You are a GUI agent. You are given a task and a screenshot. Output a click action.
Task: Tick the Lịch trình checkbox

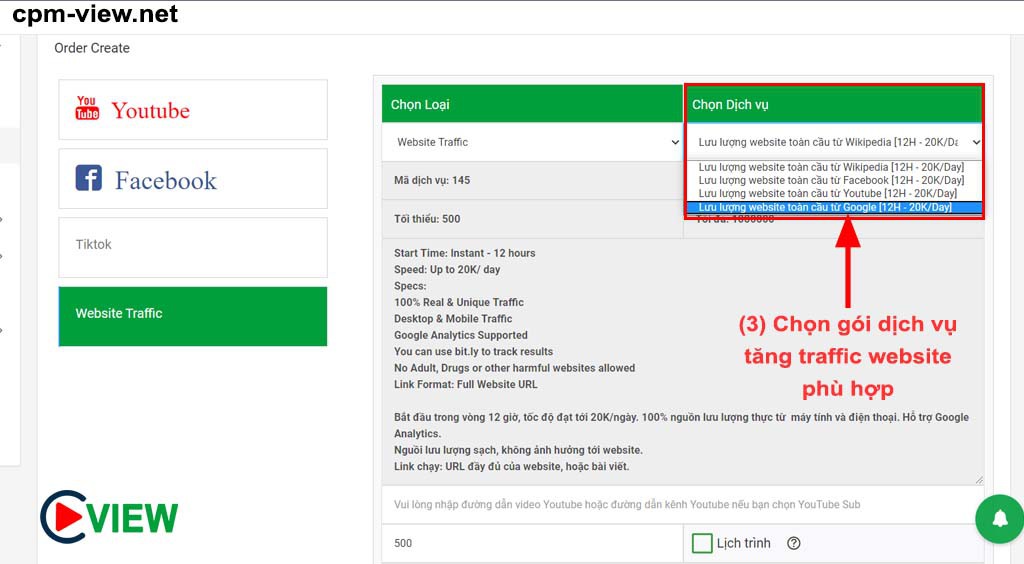click(702, 543)
